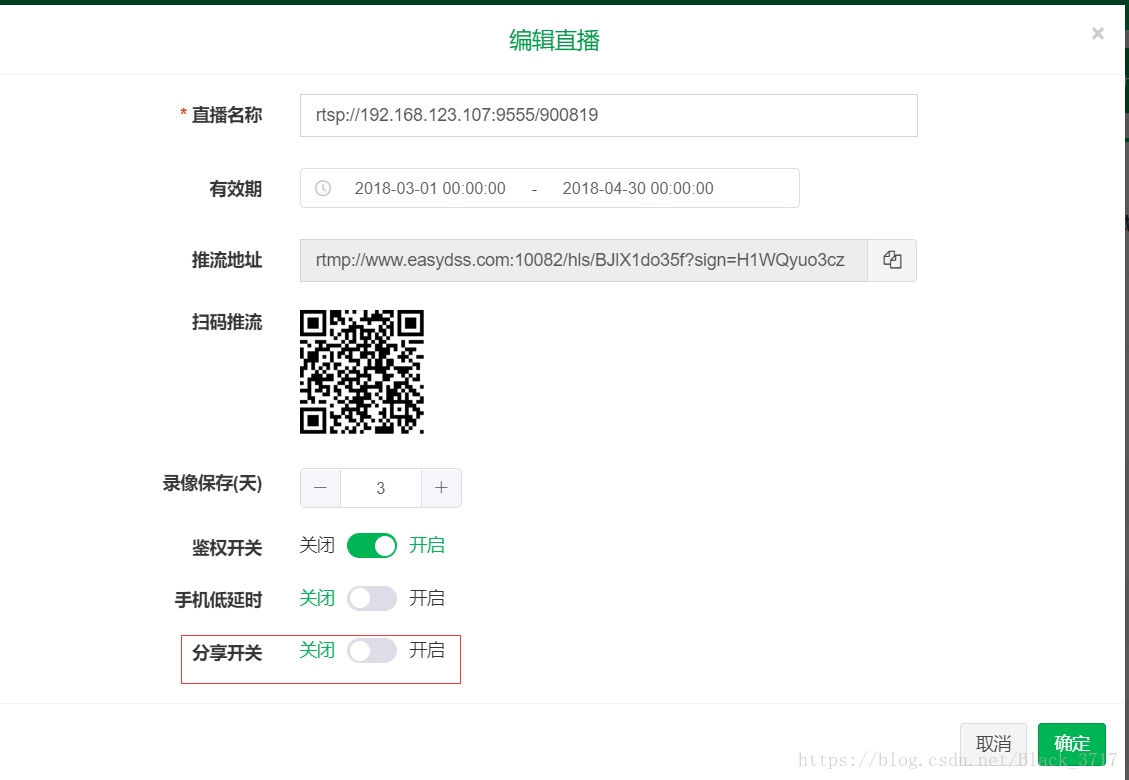The width and height of the screenshot is (1129, 780).
Task: Click the 分享开关 label
Action: (x=227, y=653)
